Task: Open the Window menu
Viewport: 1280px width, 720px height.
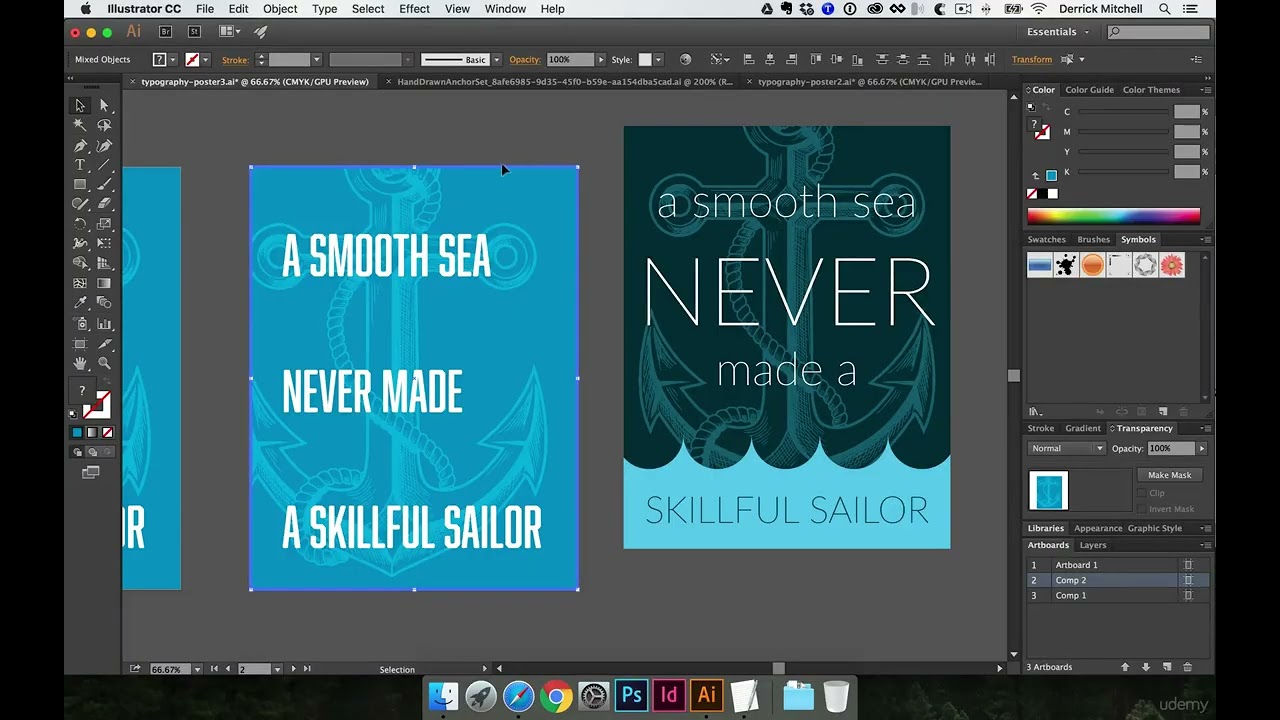Action: click(x=505, y=9)
